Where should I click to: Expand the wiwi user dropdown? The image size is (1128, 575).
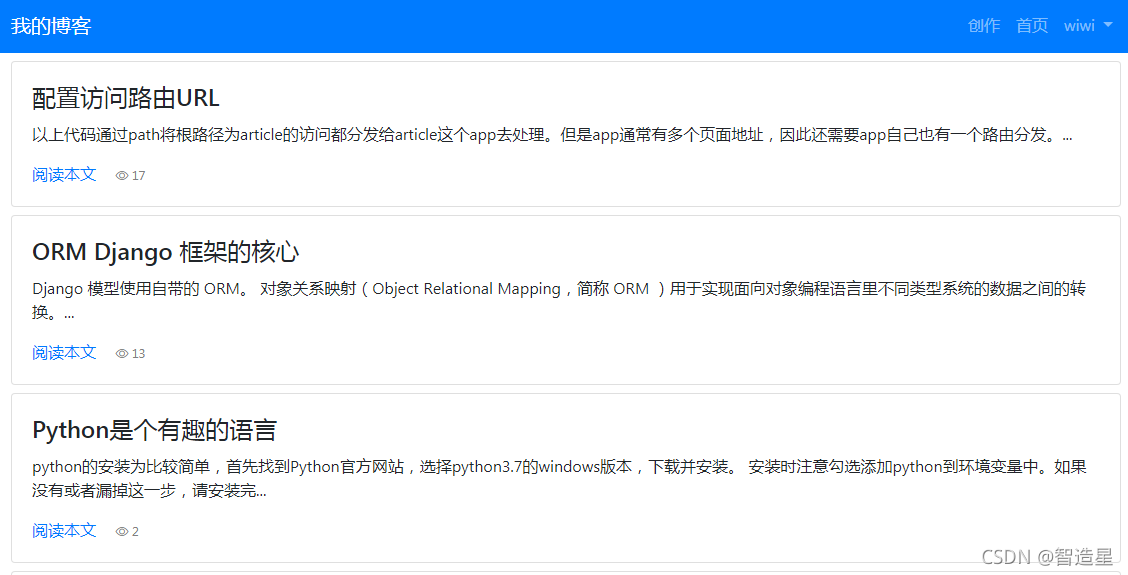click(1088, 26)
